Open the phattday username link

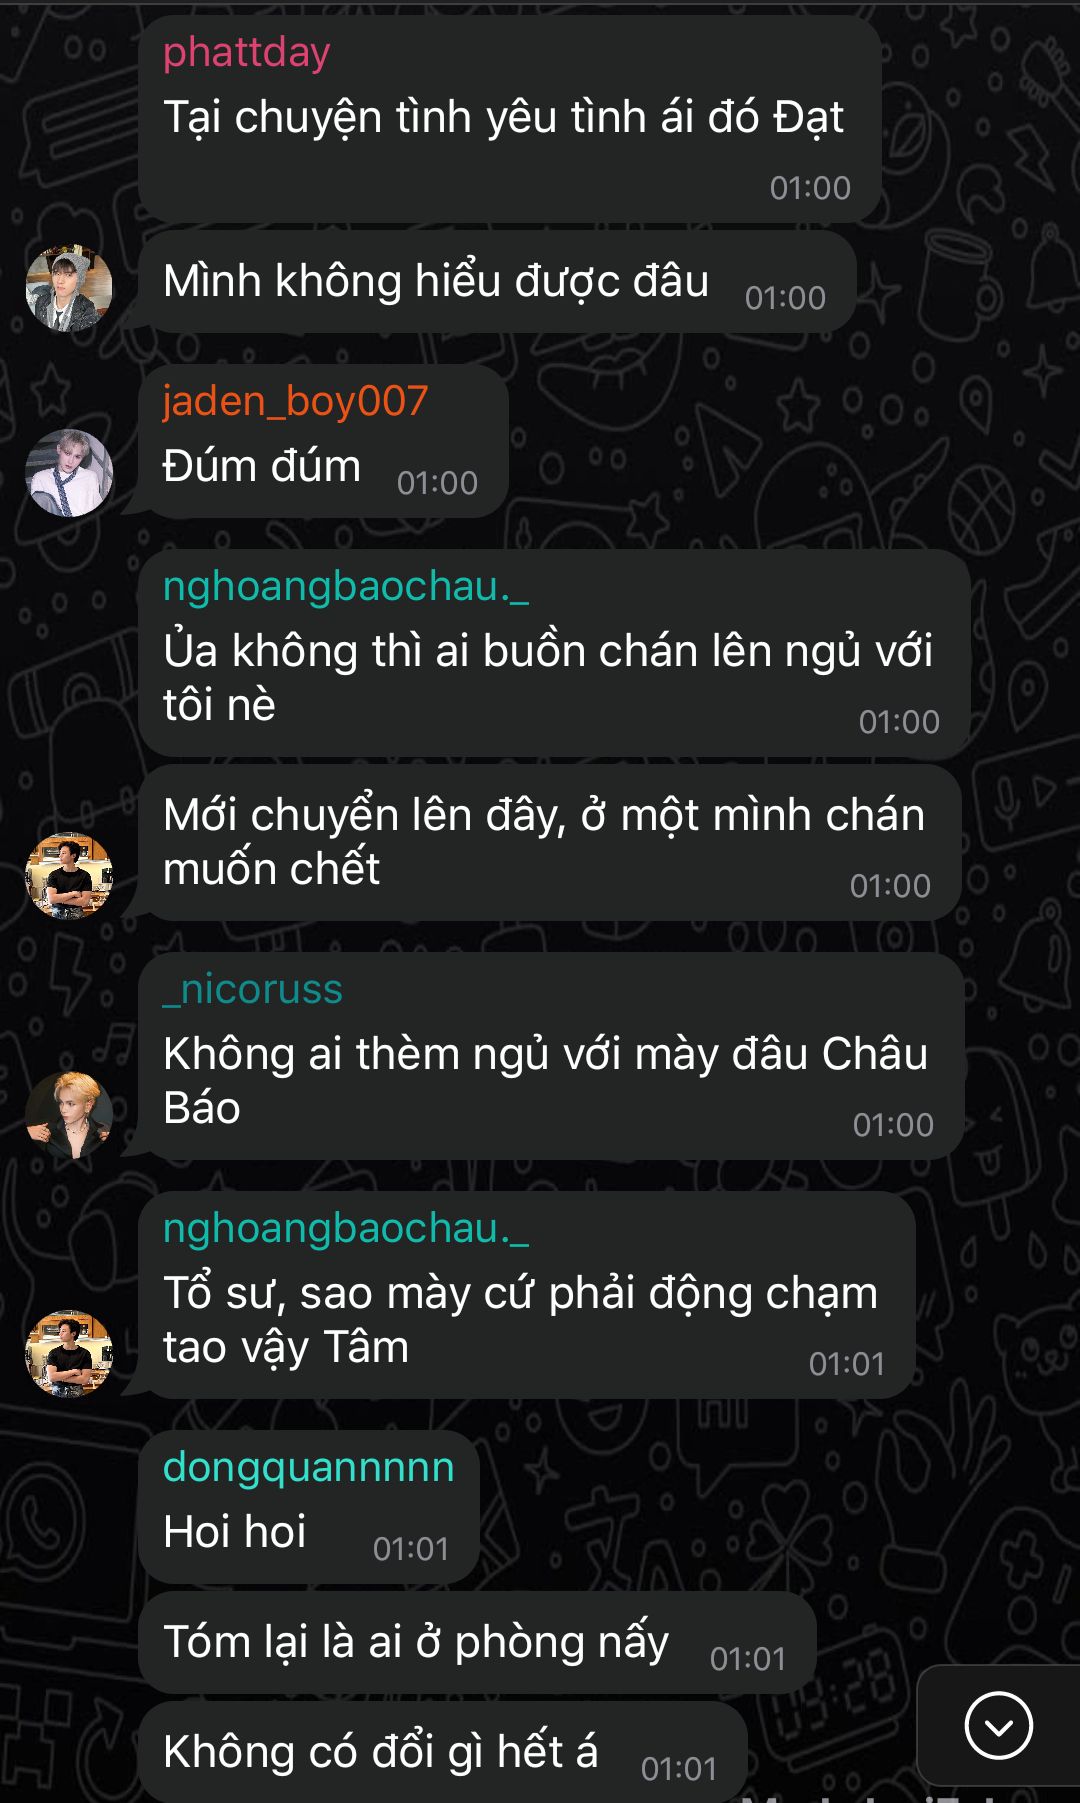(246, 52)
